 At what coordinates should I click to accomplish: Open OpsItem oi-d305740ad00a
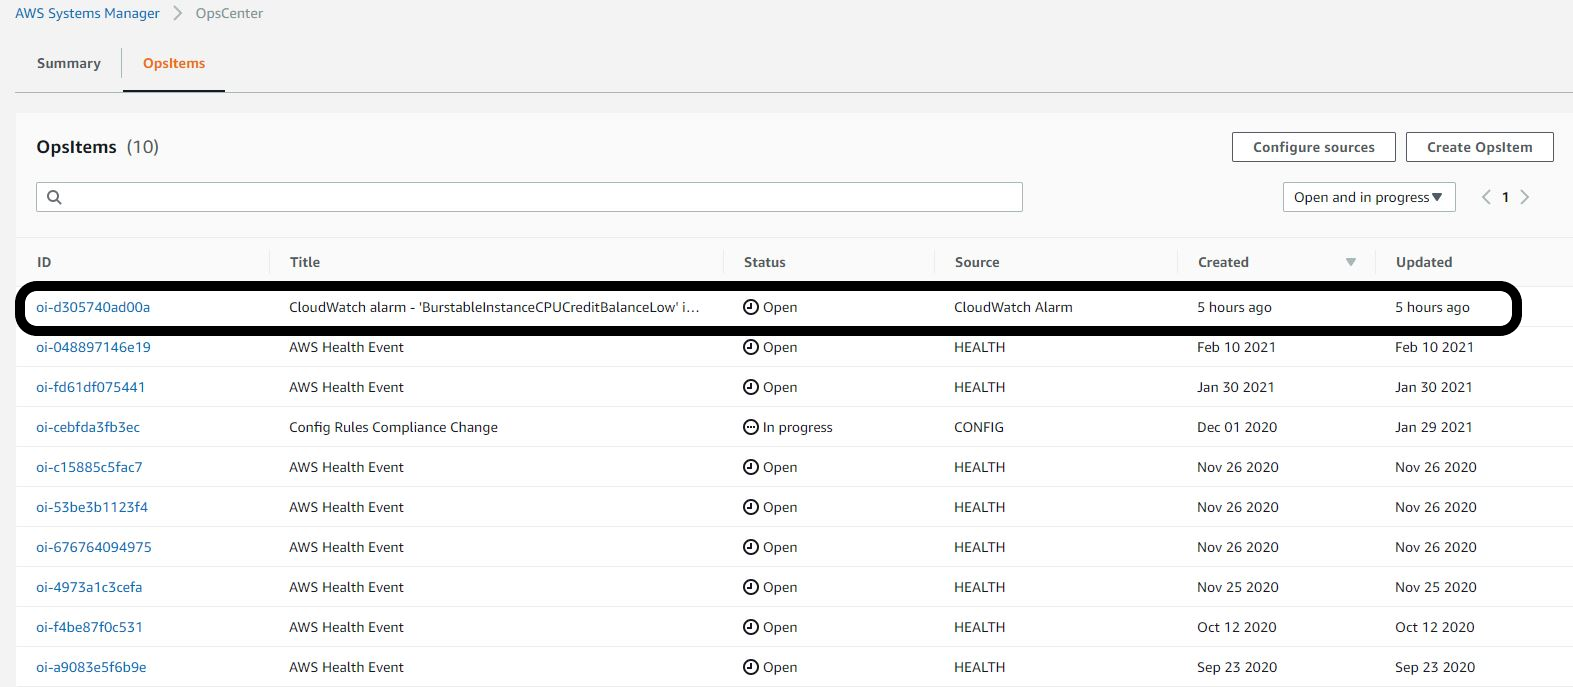[x=93, y=307]
